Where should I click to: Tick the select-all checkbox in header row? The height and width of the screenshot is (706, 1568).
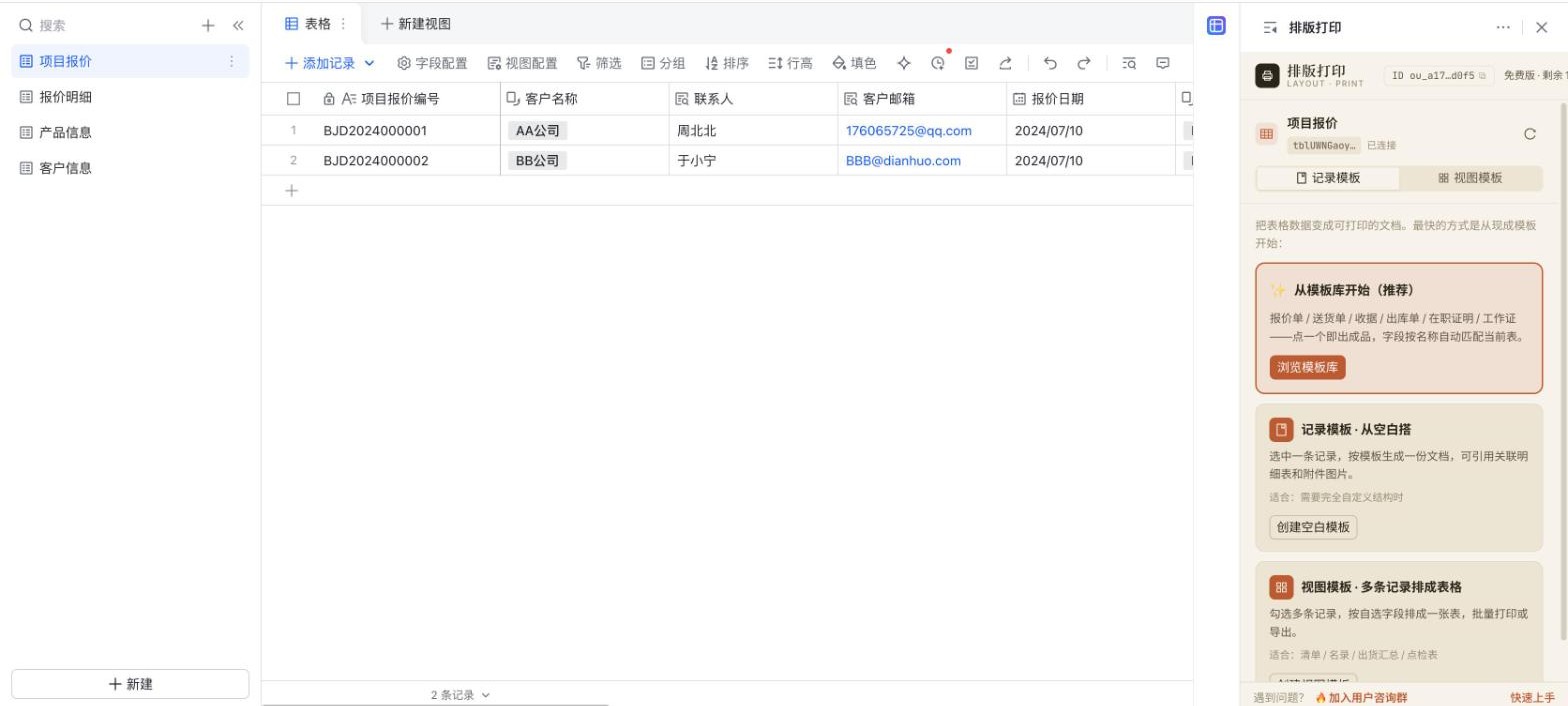pos(293,99)
